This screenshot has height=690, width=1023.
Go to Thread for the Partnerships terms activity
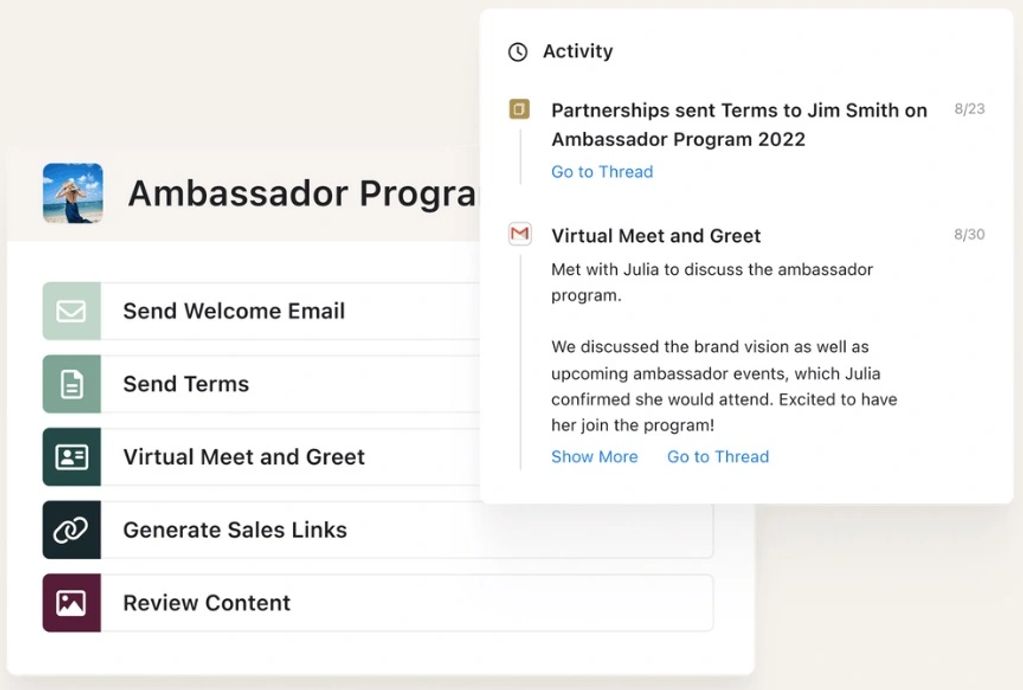[x=602, y=172]
